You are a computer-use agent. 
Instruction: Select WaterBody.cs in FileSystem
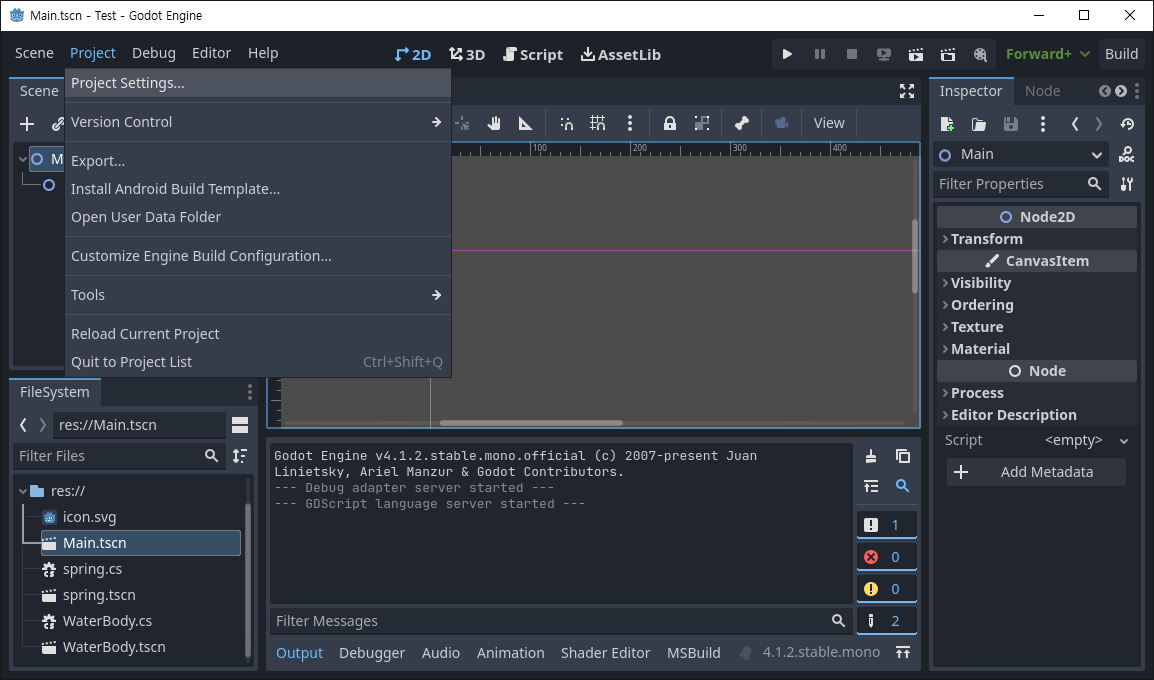(107, 621)
